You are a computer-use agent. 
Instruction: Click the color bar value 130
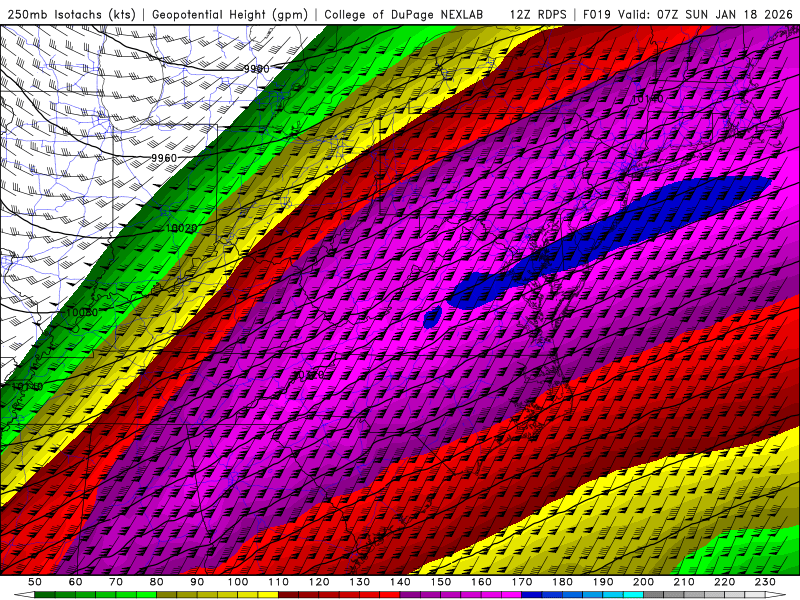(360, 582)
